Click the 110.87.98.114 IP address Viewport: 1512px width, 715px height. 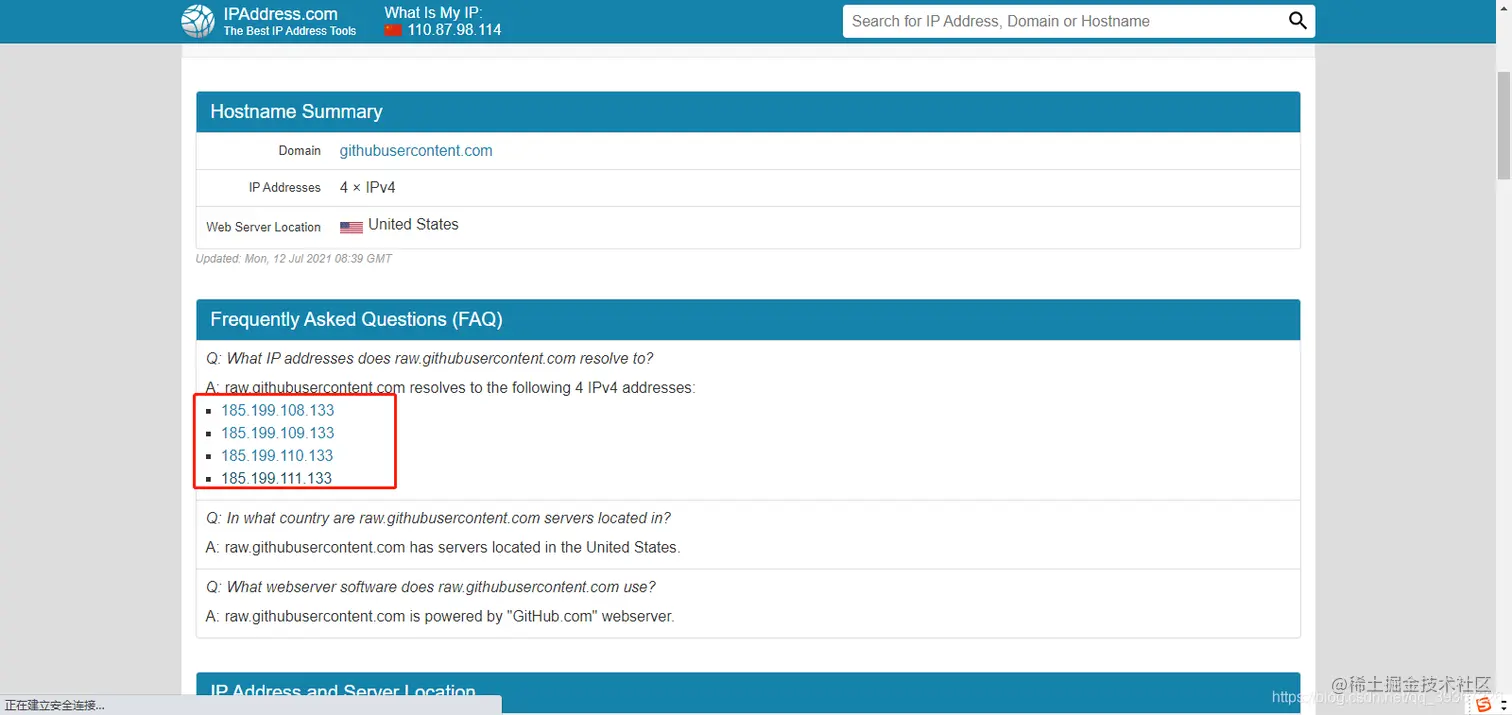454,30
